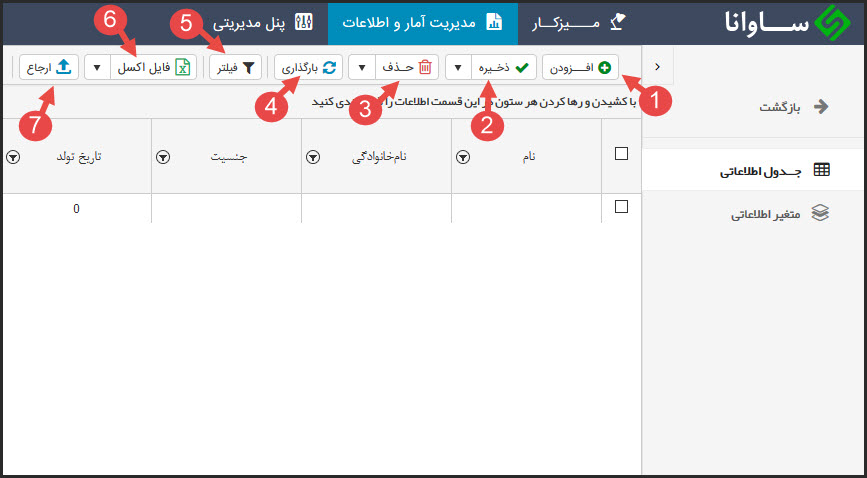Viewport: 867px width, 478px height.
Task: Open the Save (ذخیره) dropdown arrow
Action: (458, 67)
